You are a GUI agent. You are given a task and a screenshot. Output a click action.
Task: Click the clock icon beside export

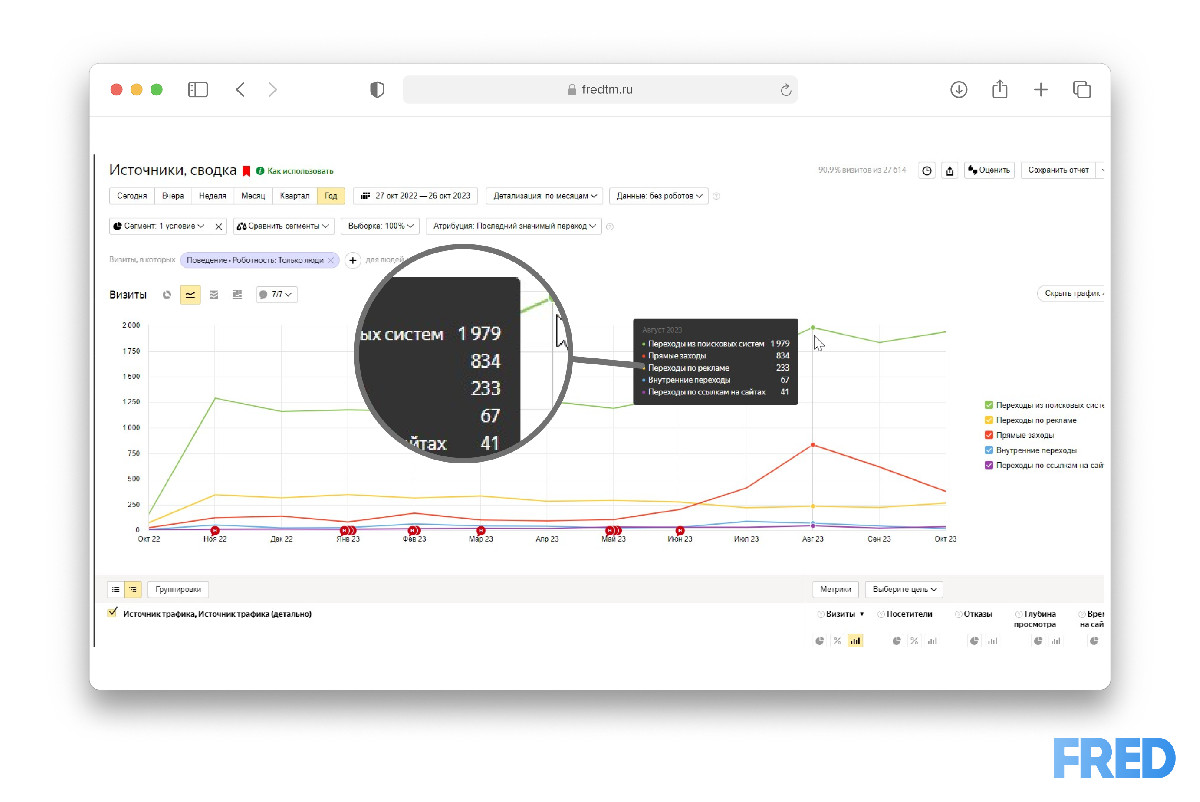point(927,171)
